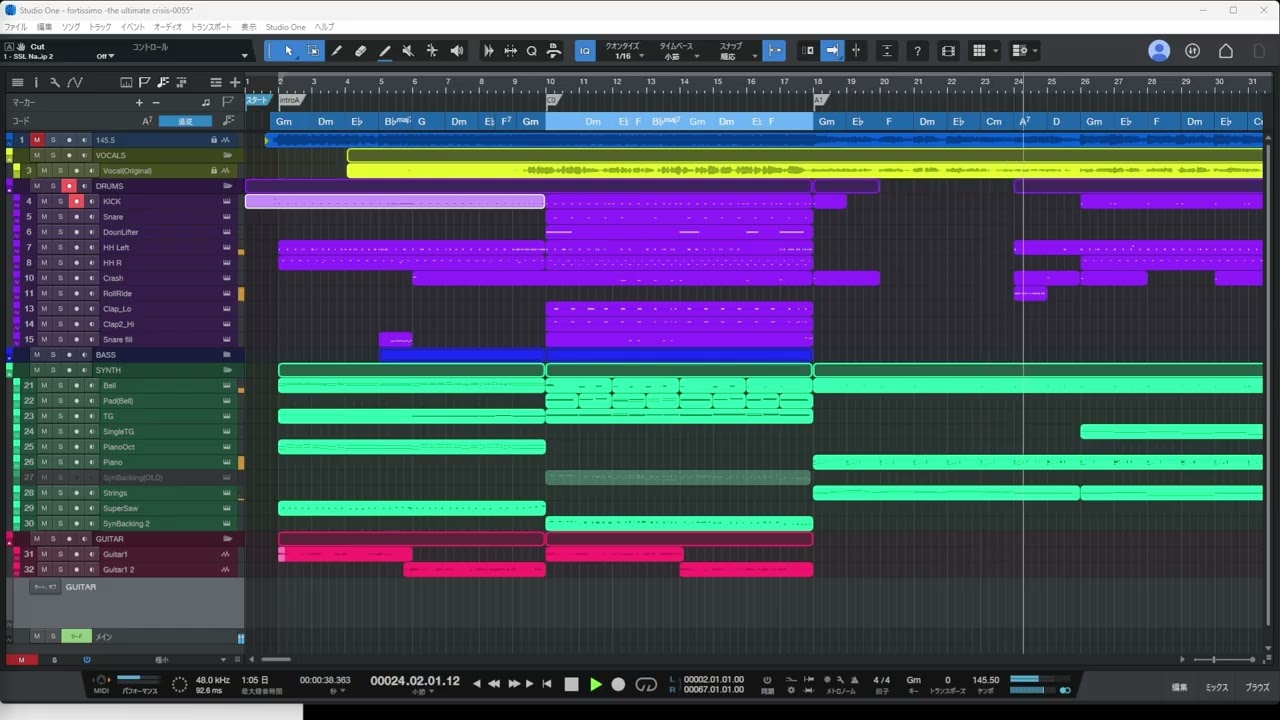Select the Eraser tool
The height and width of the screenshot is (720, 1280).
tap(361, 51)
